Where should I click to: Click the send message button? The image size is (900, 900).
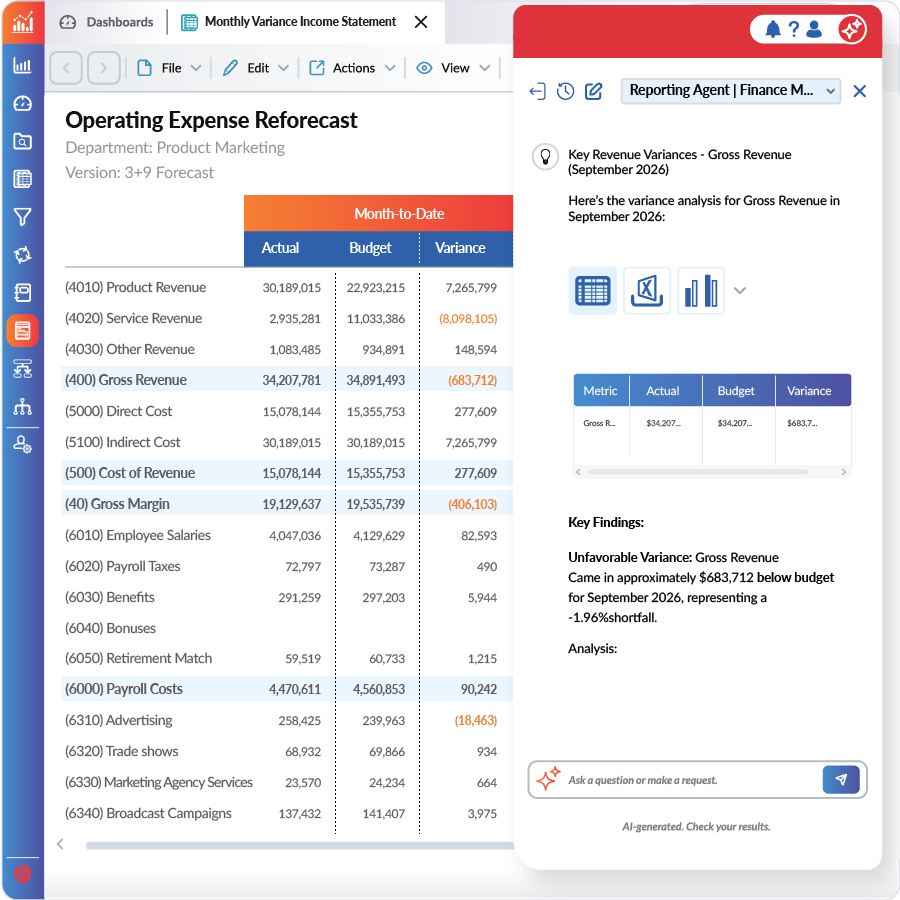point(840,780)
